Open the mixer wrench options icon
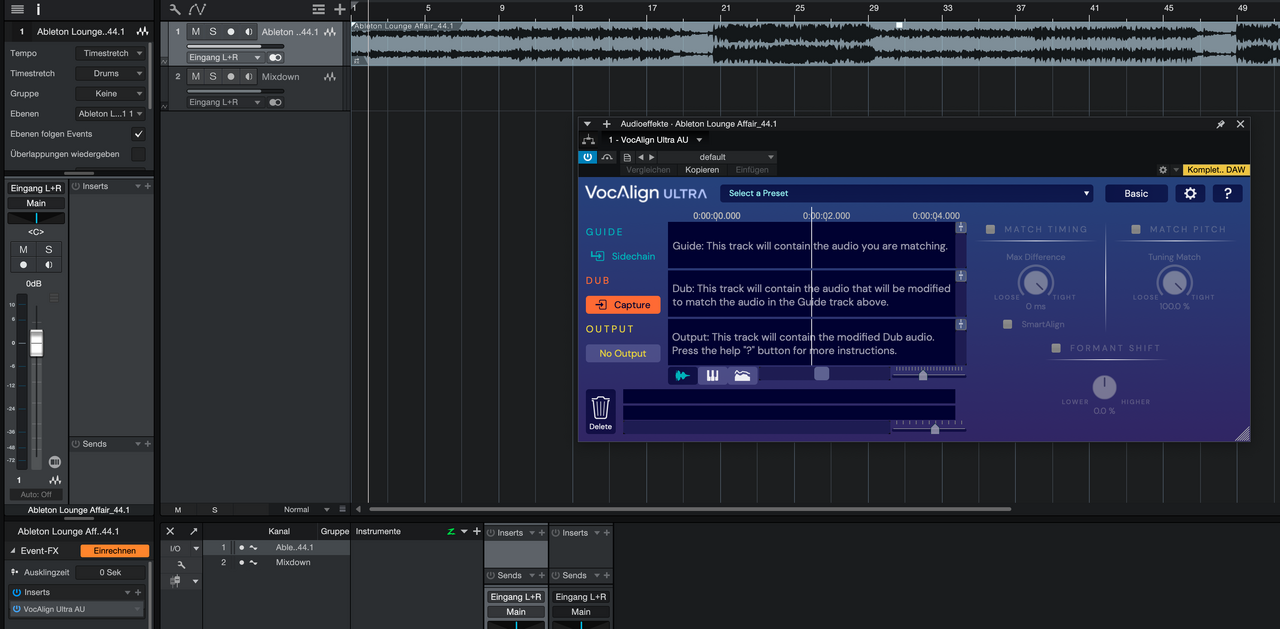The width and height of the screenshot is (1280, 629). click(x=181, y=564)
